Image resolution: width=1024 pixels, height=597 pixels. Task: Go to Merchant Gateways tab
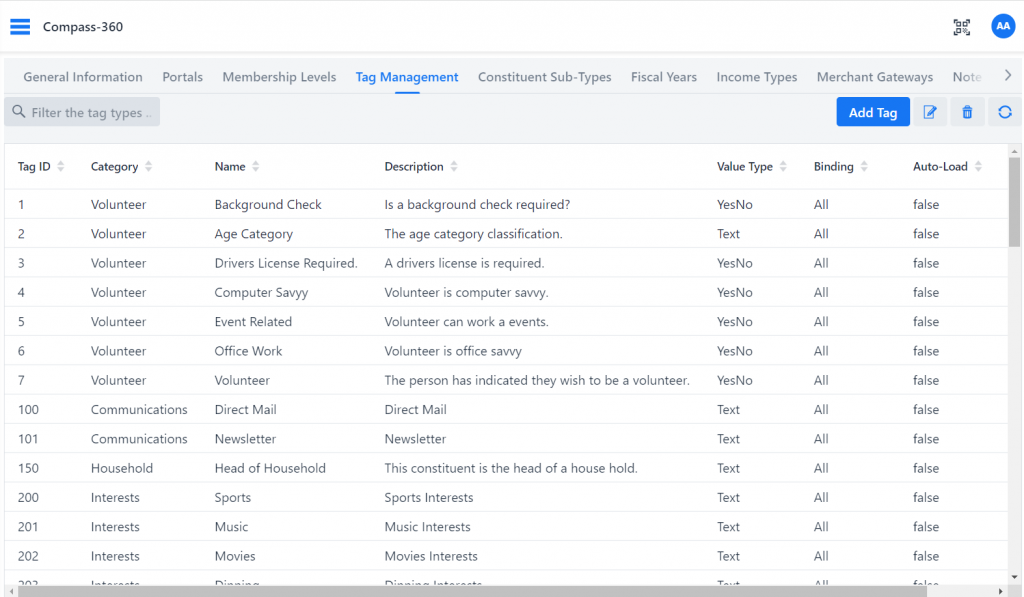874,77
